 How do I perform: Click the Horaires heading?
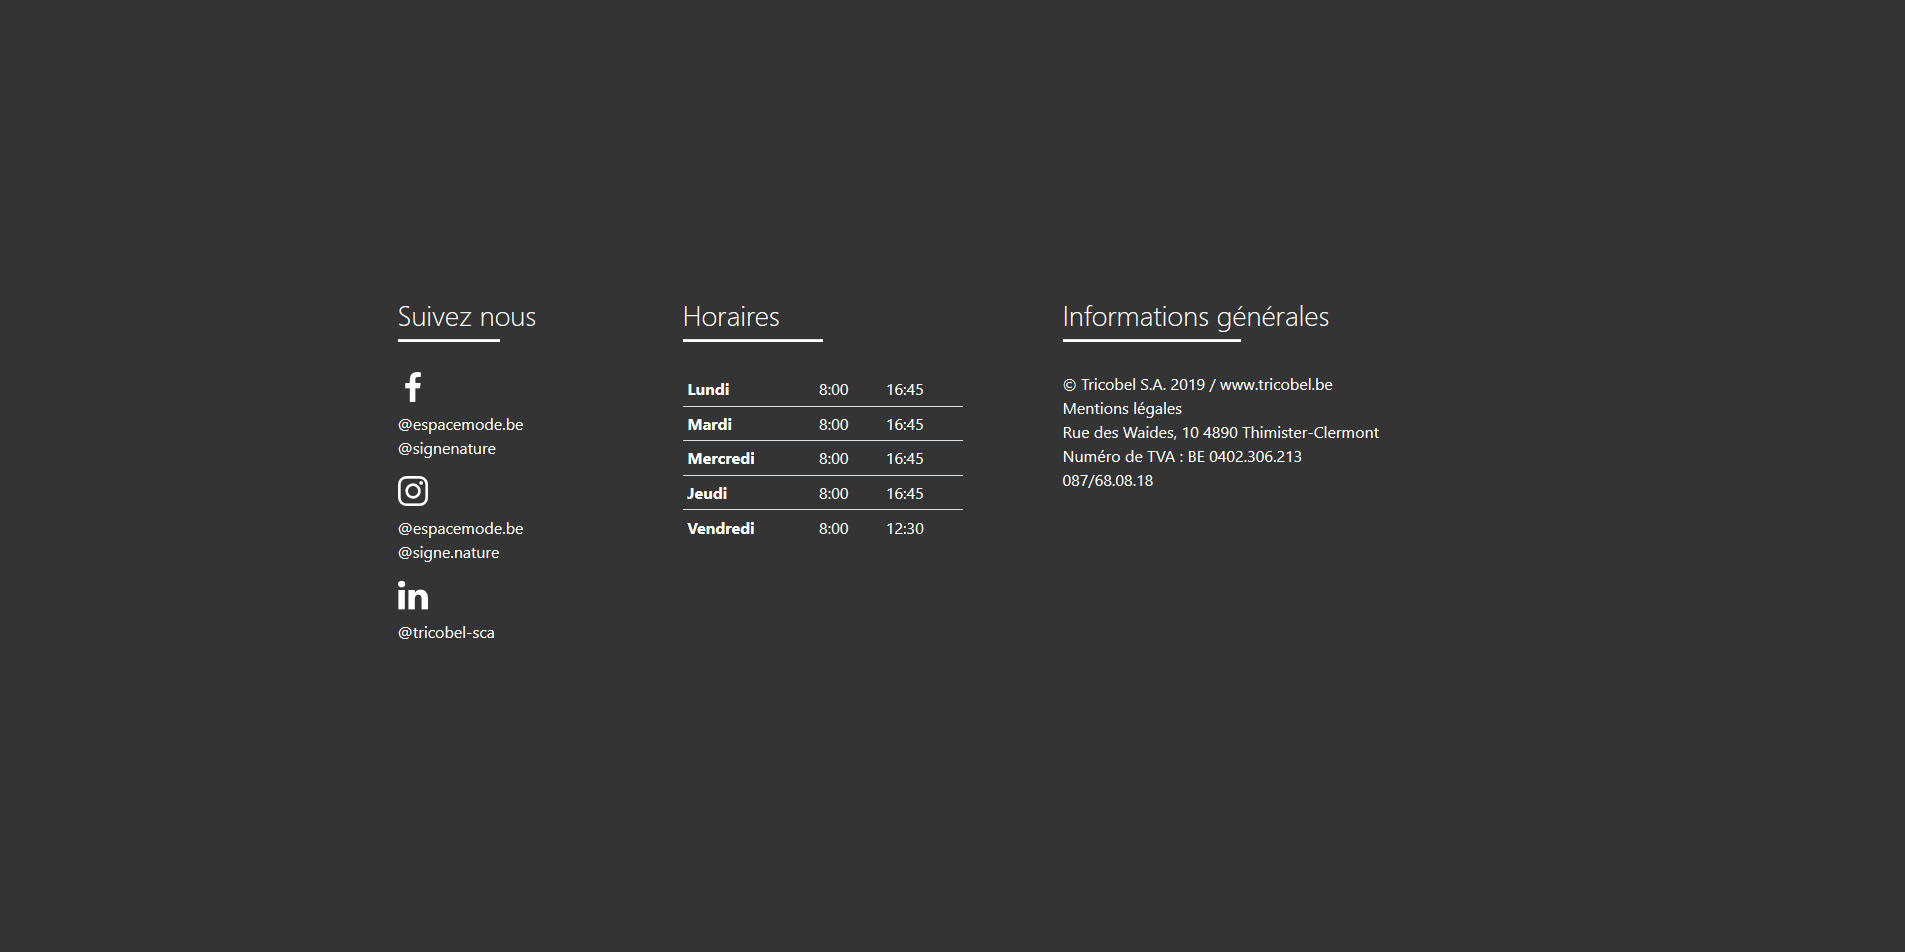tap(731, 317)
